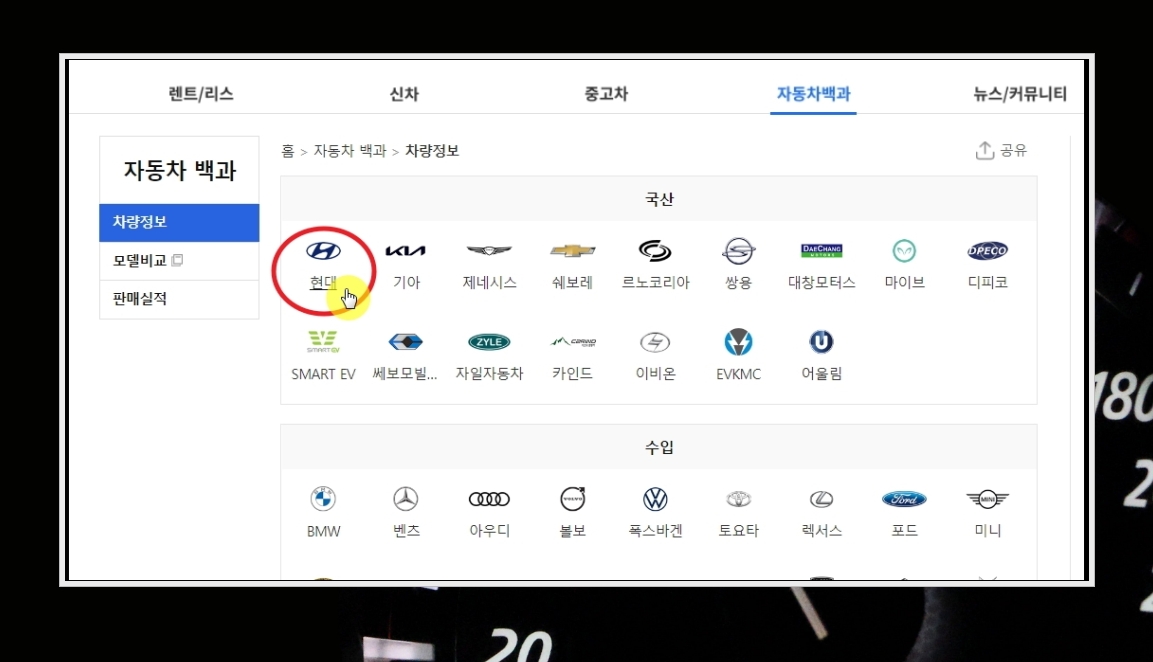Click the 대창모터스 text link
The height and width of the screenshot is (662, 1153).
[x=821, y=282]
